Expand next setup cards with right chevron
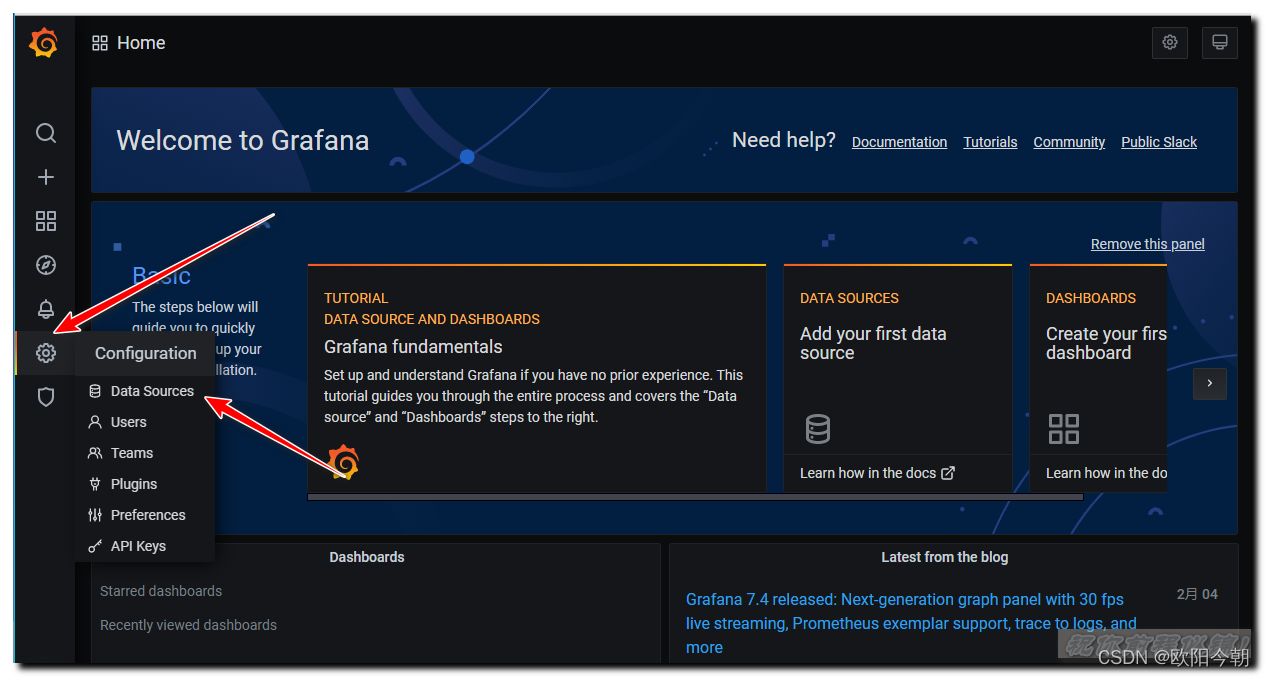This screenshot has width=1265, height=677. tap(1210, 383)
